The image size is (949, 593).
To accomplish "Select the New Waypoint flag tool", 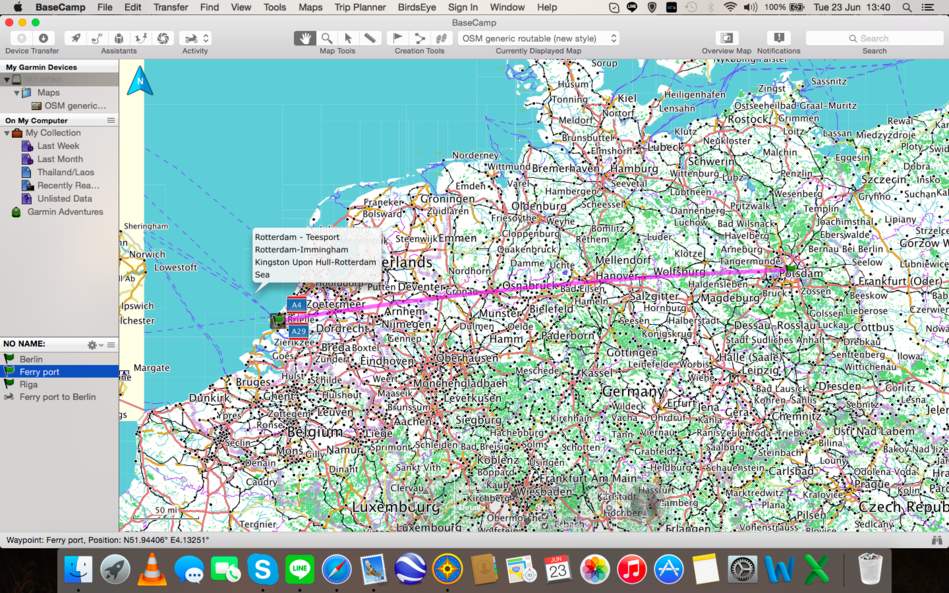I will (398, 38).
